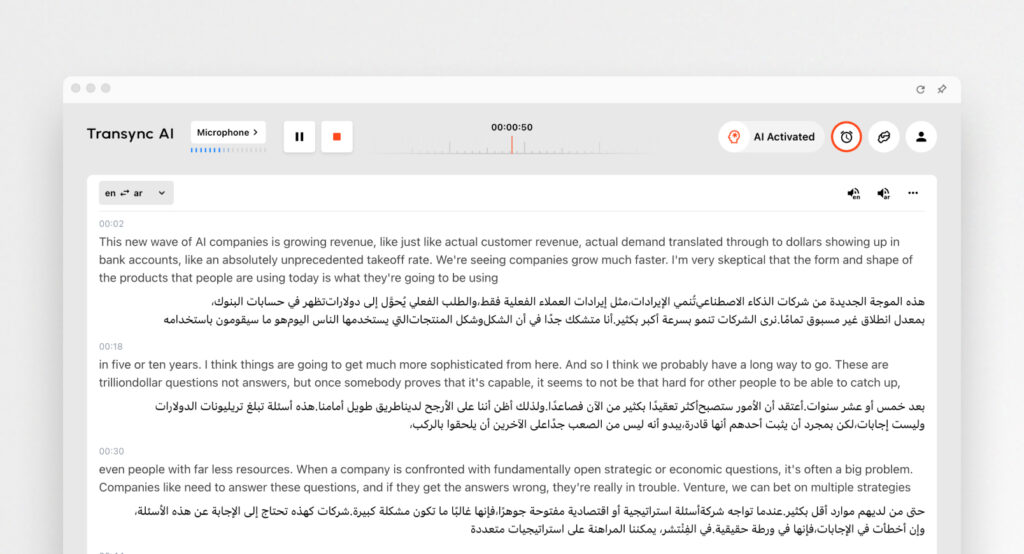Pin the window using the pin icon
This screenshot has height=554, width=1024.
click(941, 89)
